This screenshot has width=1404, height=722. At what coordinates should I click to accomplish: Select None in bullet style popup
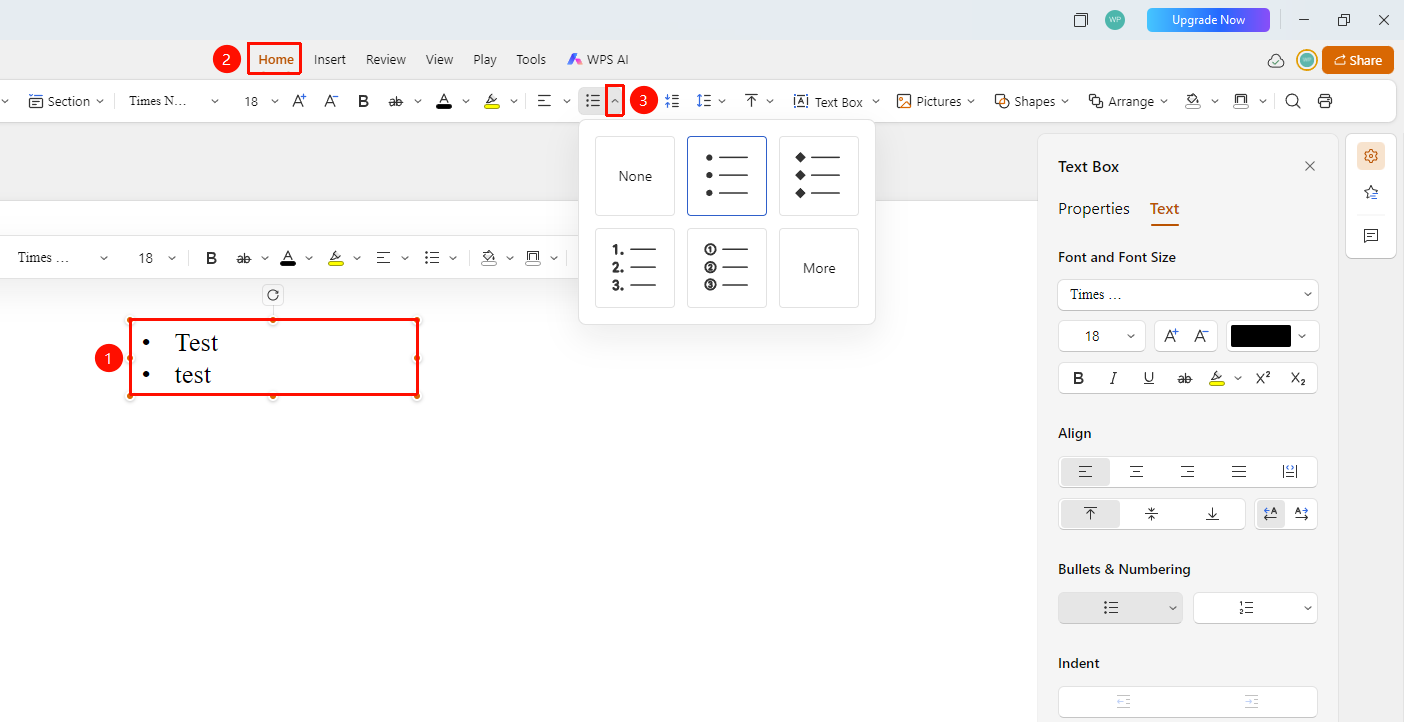(635, 176)
